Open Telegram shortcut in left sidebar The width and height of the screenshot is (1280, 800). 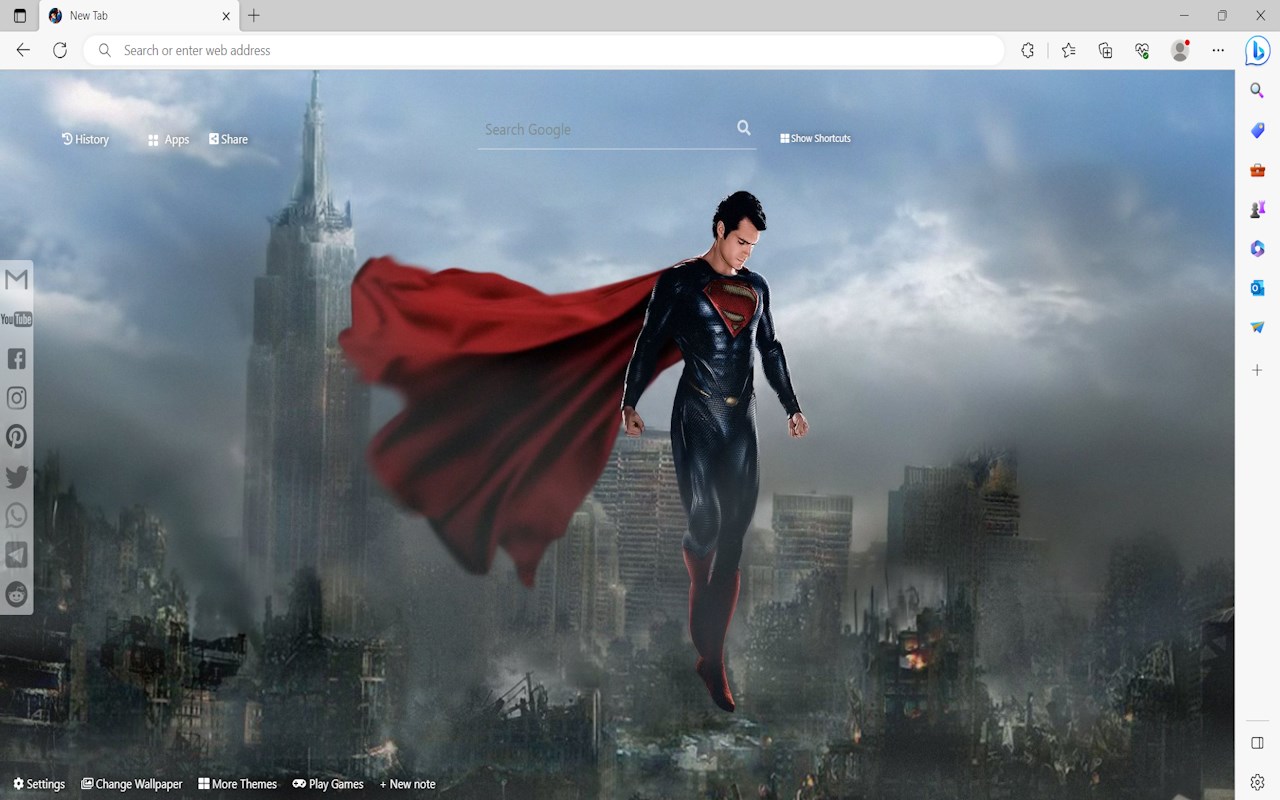16,555
